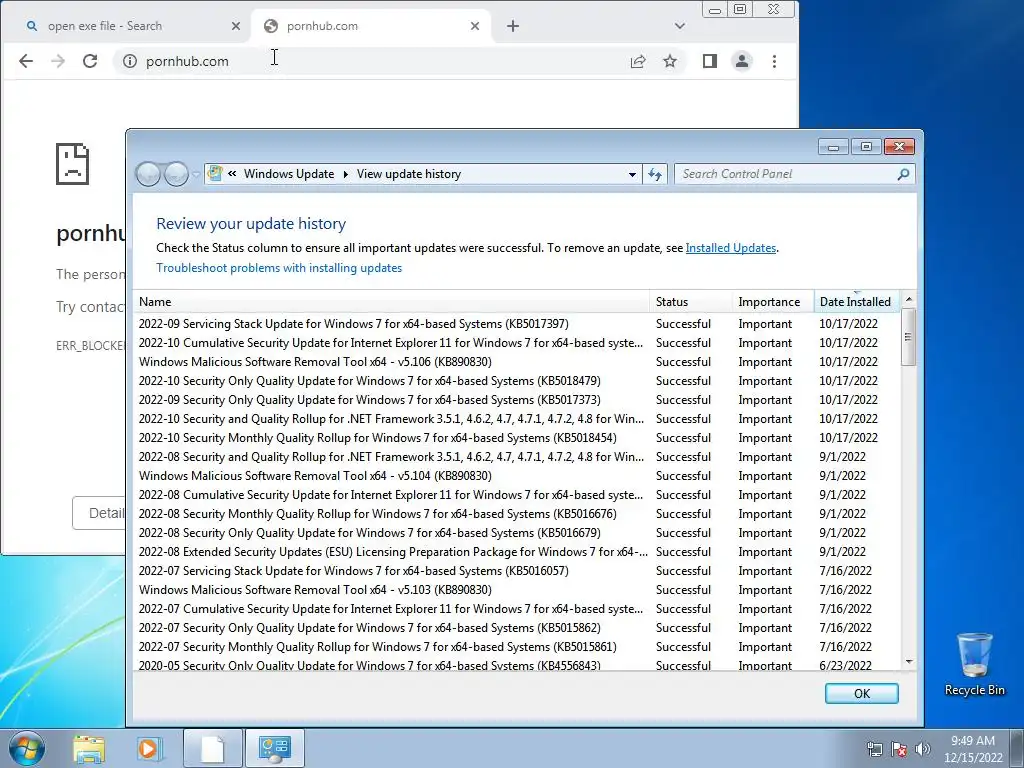Click Back button in Control Panel window
The width and height of the screenshot is (1024, 768).
click(148, 174)
